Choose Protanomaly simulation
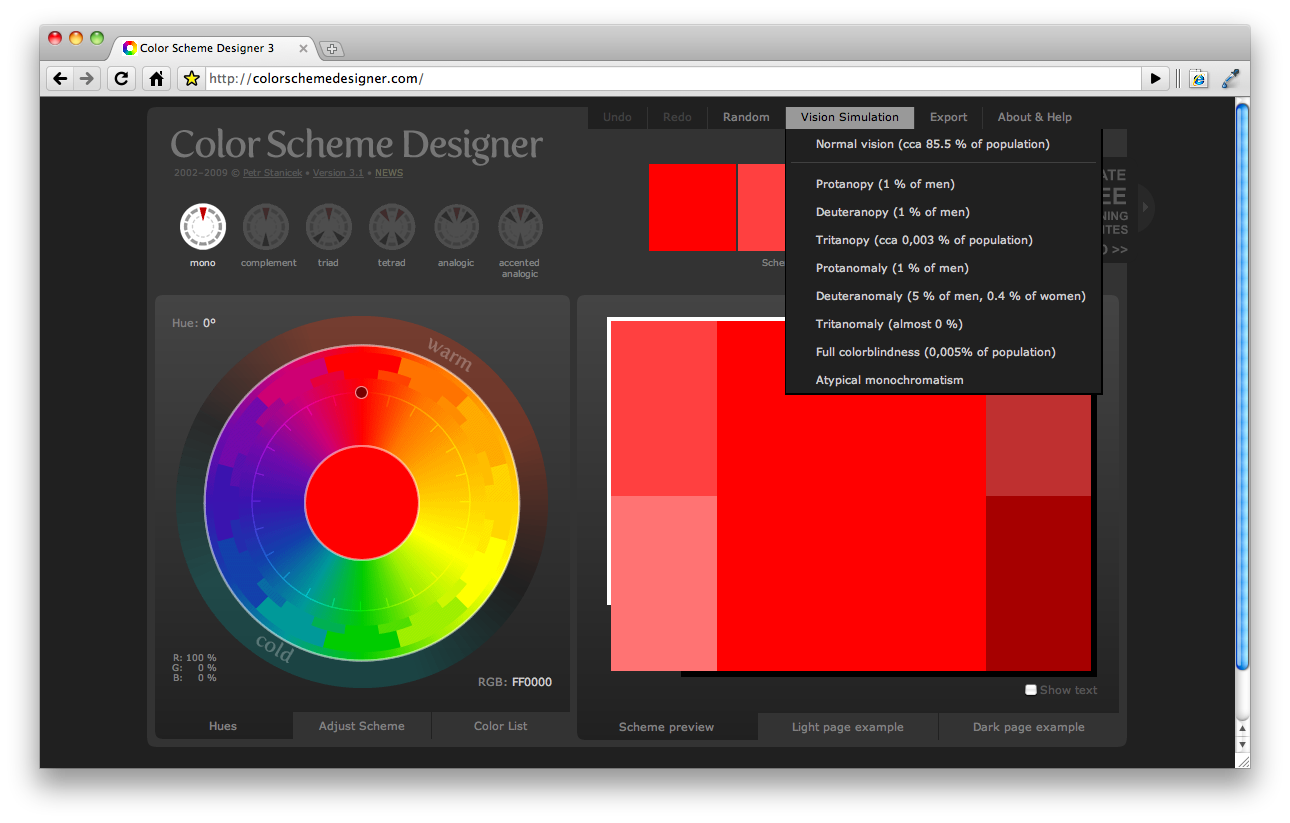Image resolution: width=1290 pixels, height=823 pixels. [892, 268]
